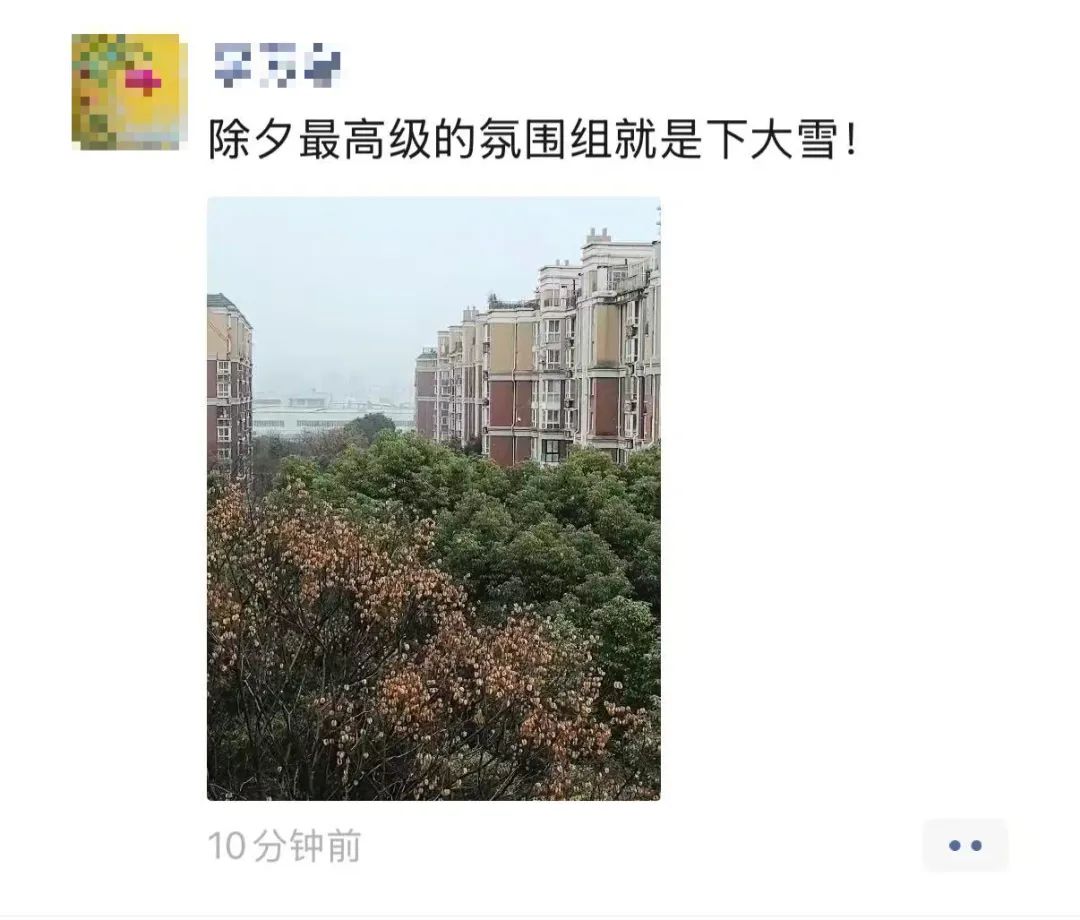Click the rounded gray button beside 10分钟前

[x=965, y=845]
